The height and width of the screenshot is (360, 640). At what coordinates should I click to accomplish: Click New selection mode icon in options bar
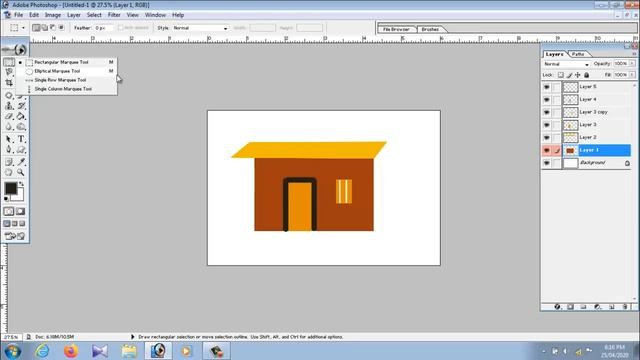pos(36,28)
